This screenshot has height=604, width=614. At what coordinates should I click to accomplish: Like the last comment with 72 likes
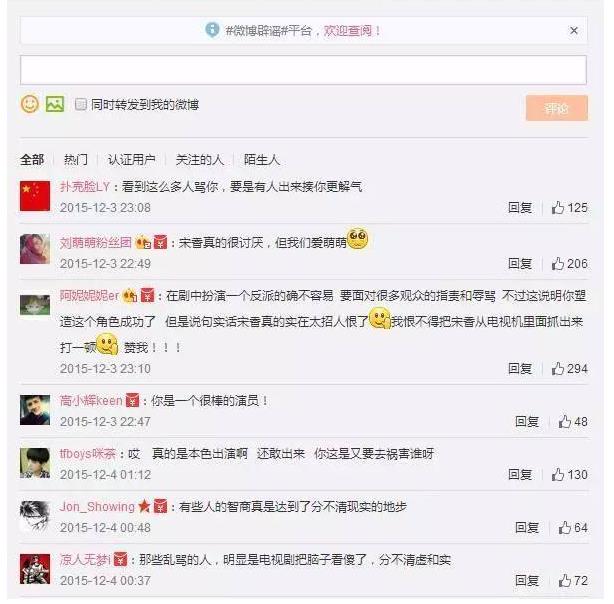tap(565, 580)
